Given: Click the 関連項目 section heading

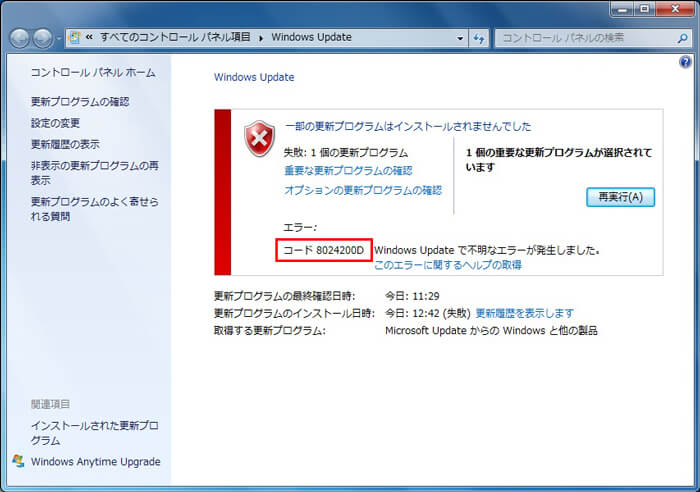Looking at the screenshot, I should (x=50, y=404).
